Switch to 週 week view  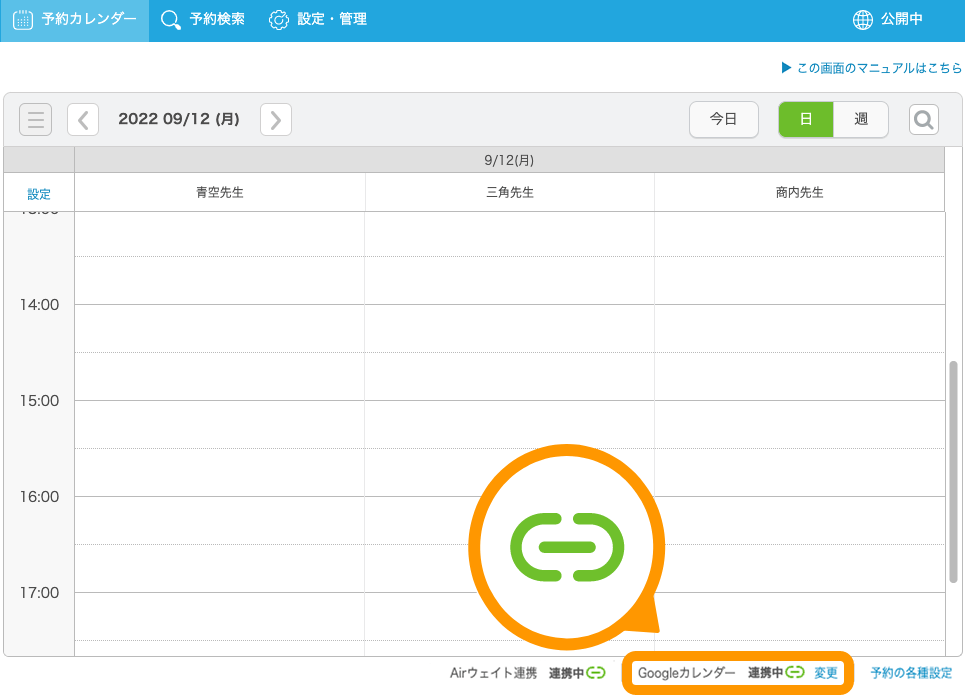(x=861, y=119)
